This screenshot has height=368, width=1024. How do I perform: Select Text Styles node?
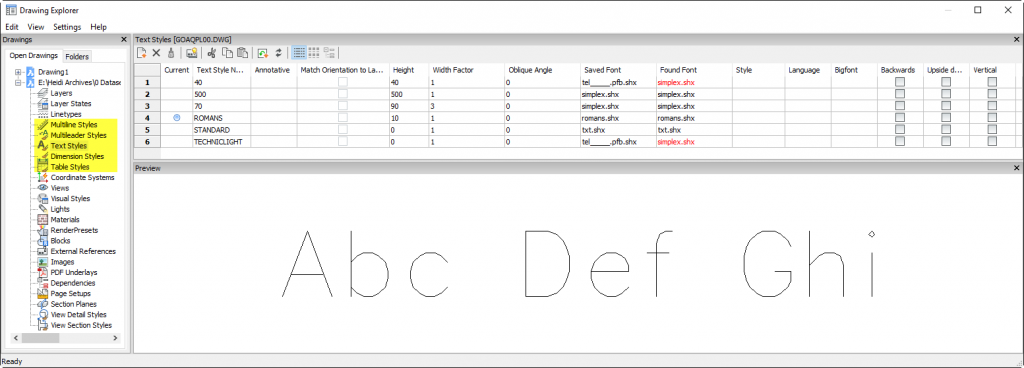point(69,146)
